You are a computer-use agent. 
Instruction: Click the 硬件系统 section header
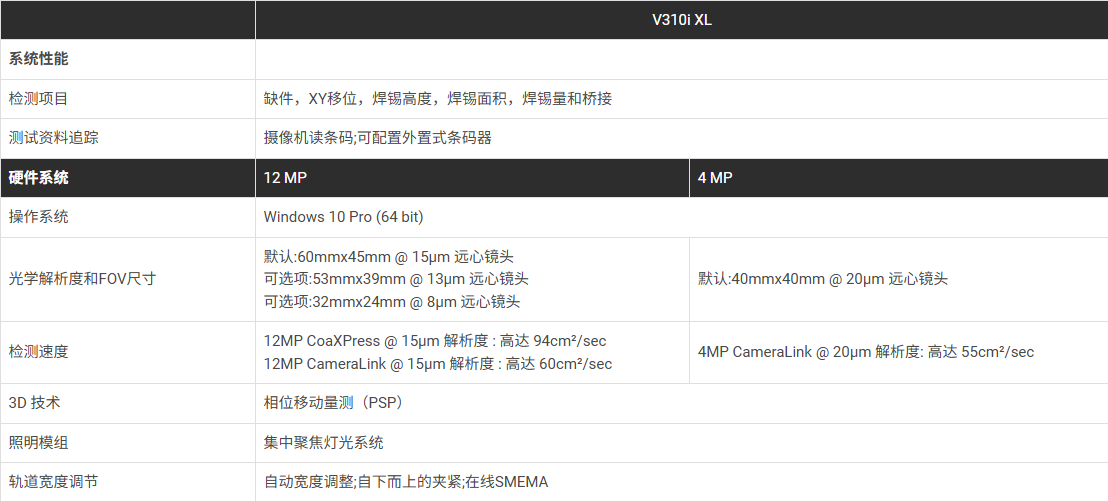(x=39, y=177)
